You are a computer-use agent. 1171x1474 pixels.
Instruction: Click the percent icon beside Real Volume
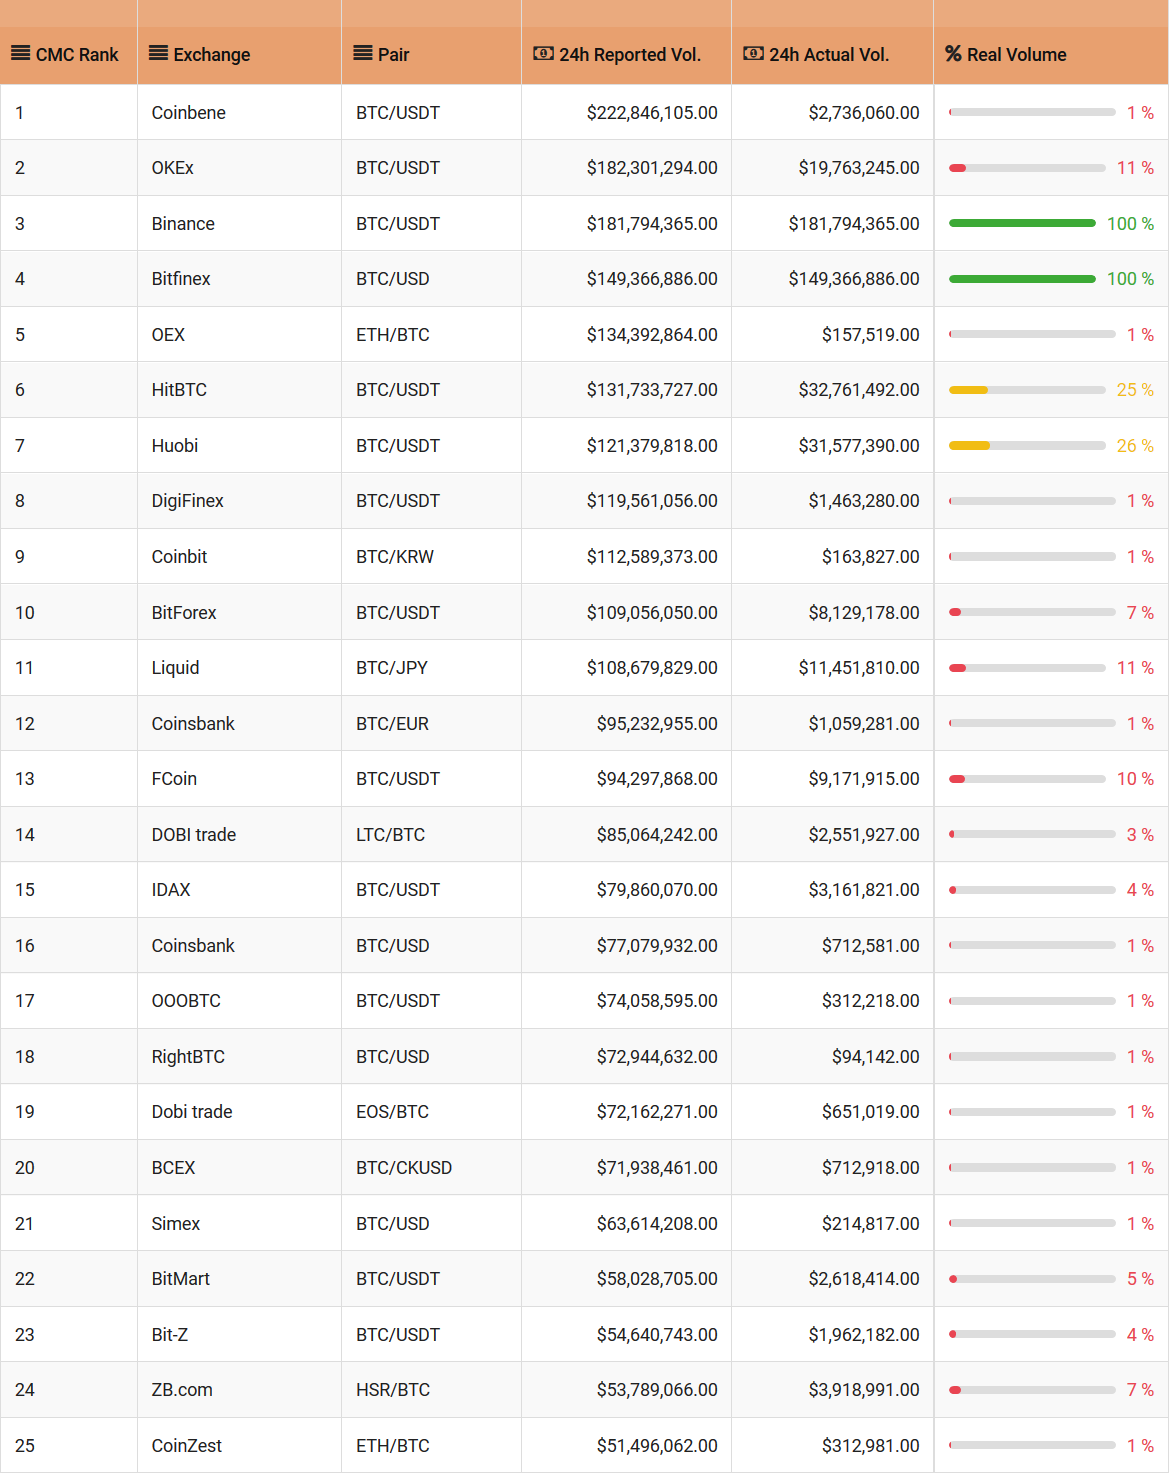point(954,54)
